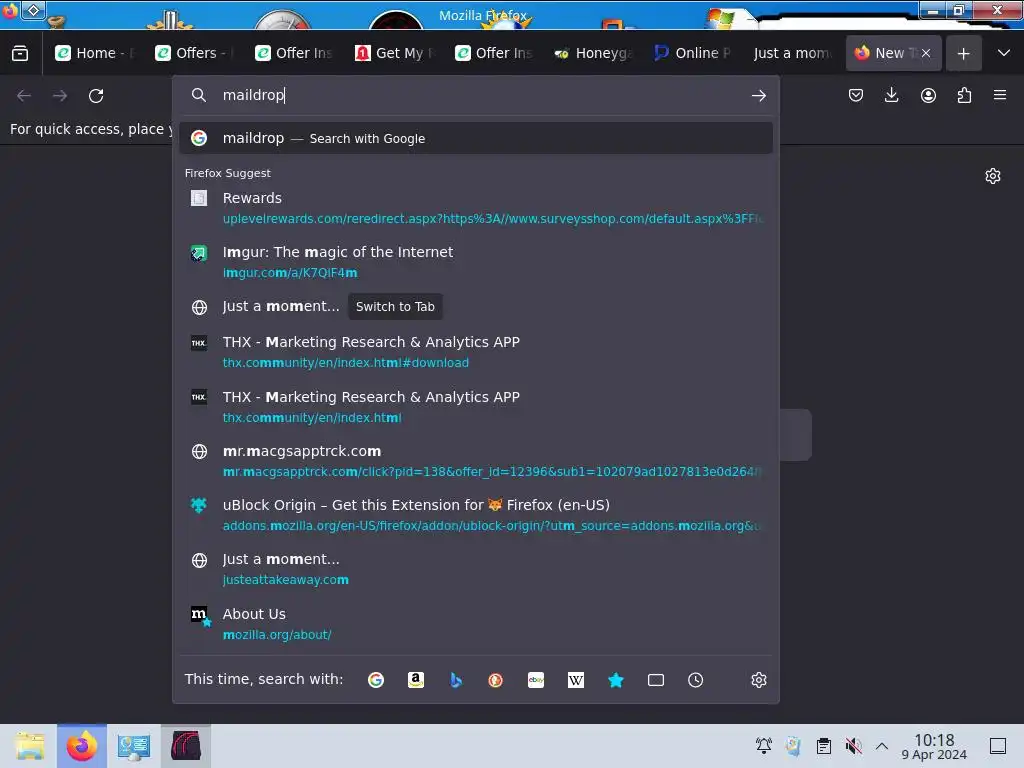
Task: Go back to previous page
Action: 24,95
